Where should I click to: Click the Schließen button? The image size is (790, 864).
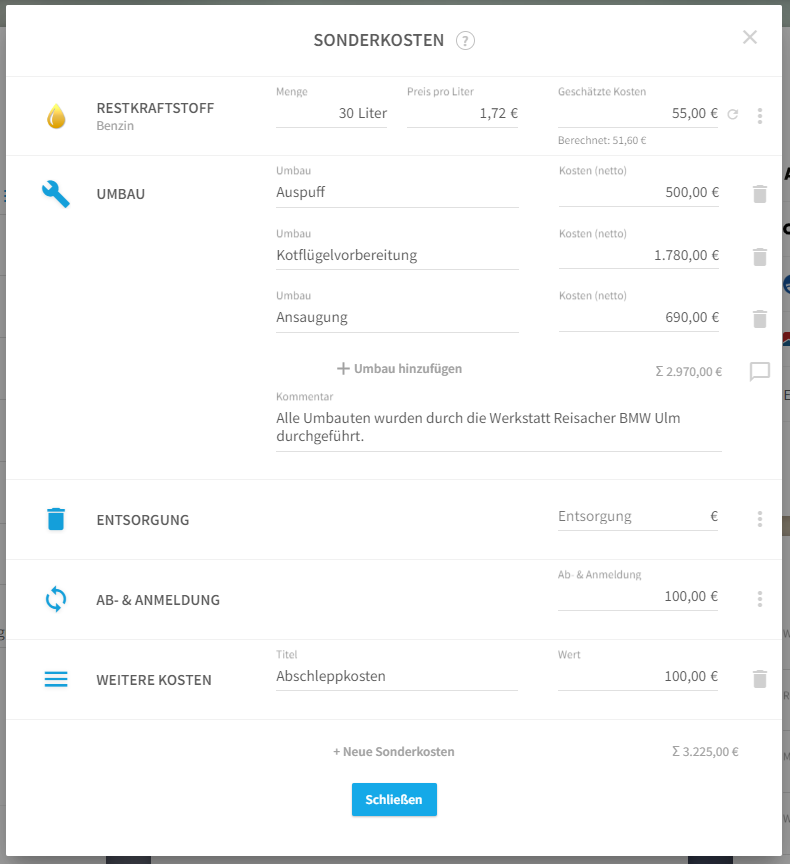[394, 800]
